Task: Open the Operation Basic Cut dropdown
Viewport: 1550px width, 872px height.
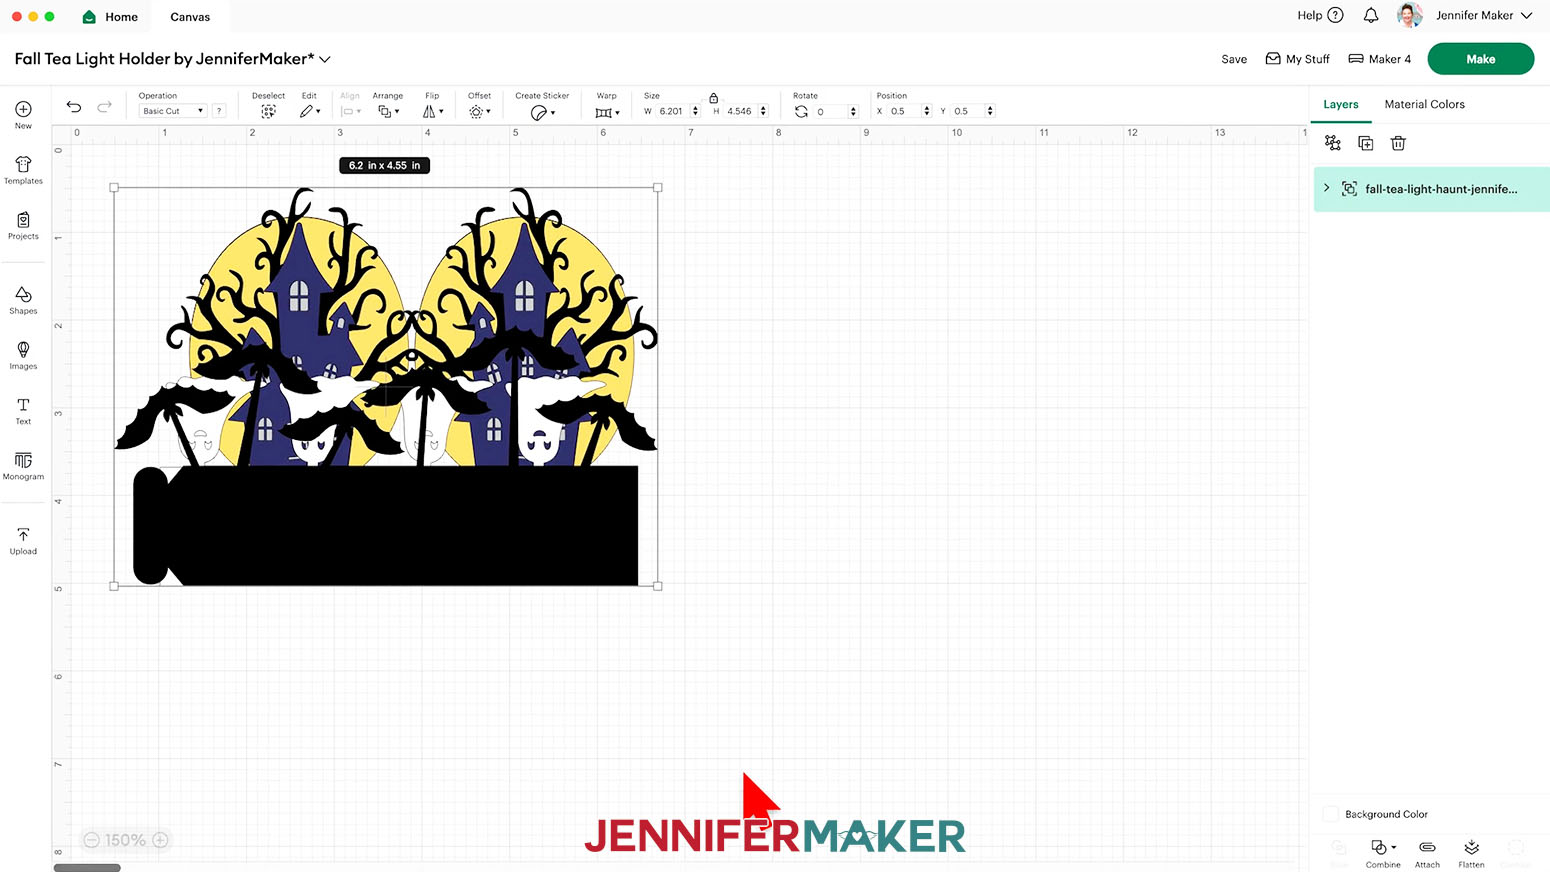Action: (173, 111)
